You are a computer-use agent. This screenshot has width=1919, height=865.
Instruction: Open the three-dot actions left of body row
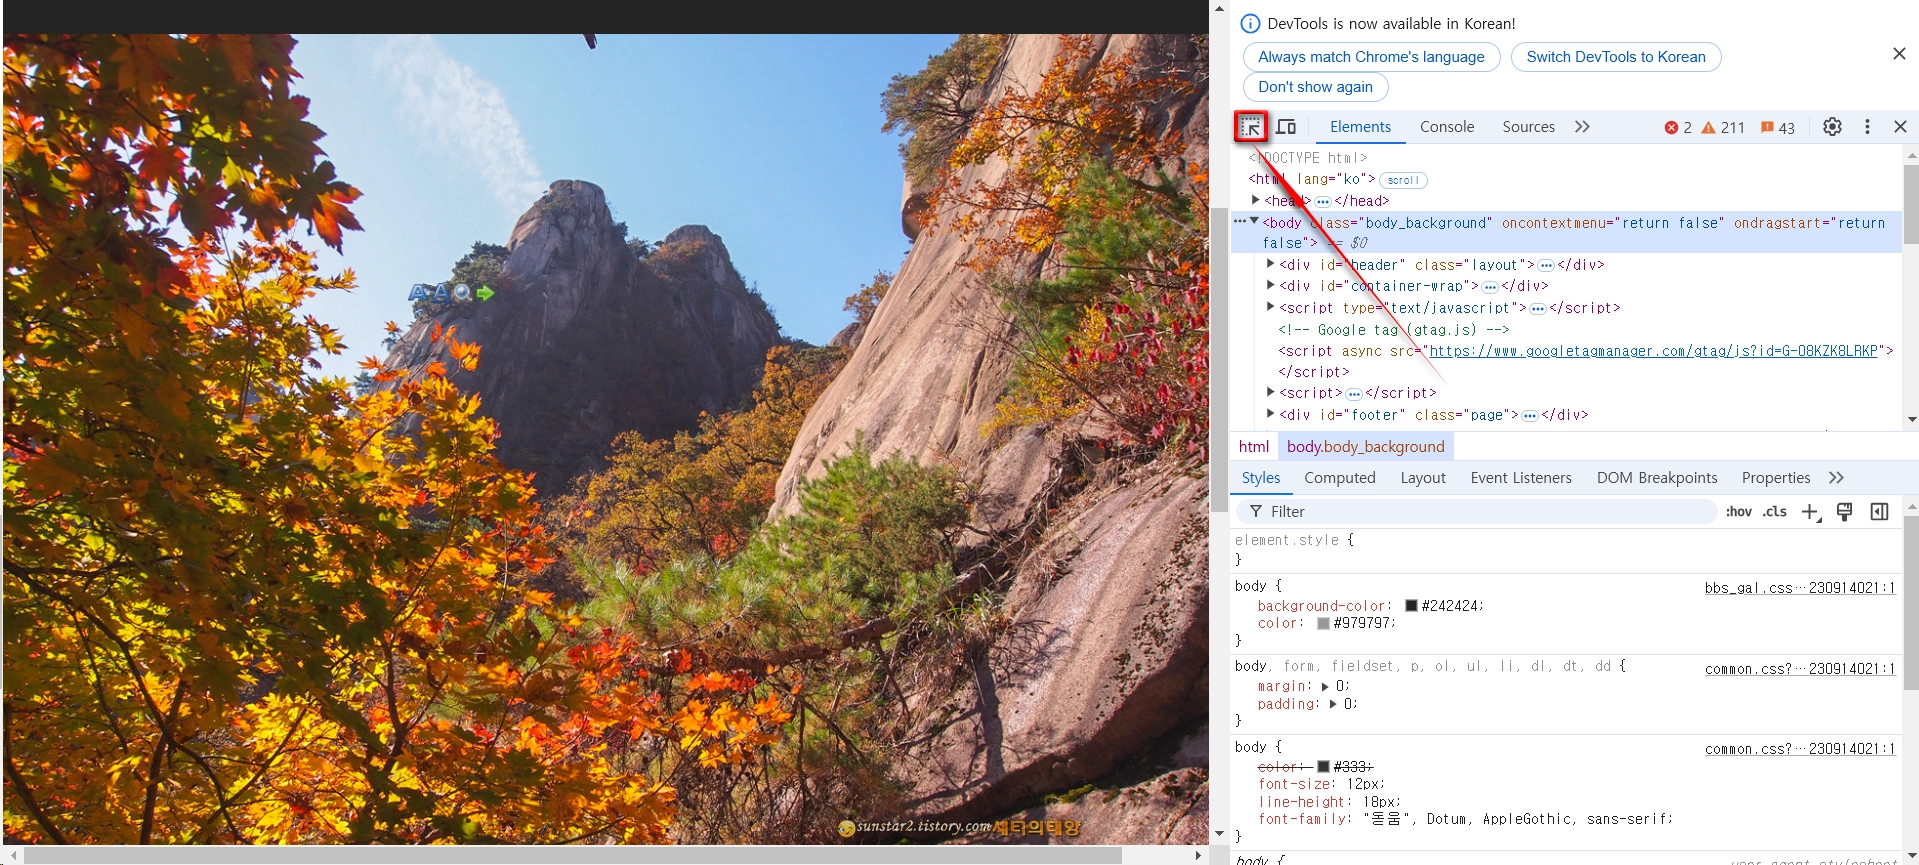[1240, 222]
